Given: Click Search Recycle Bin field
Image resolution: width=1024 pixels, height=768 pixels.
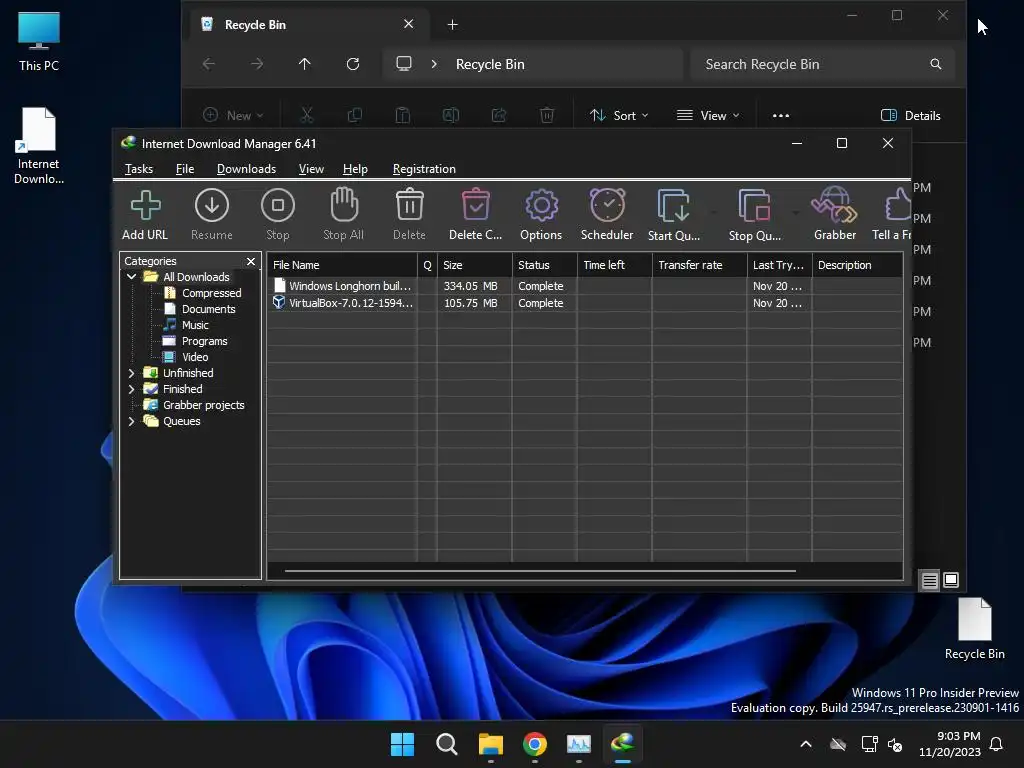Looking at the screenshot, I should 823,64.
